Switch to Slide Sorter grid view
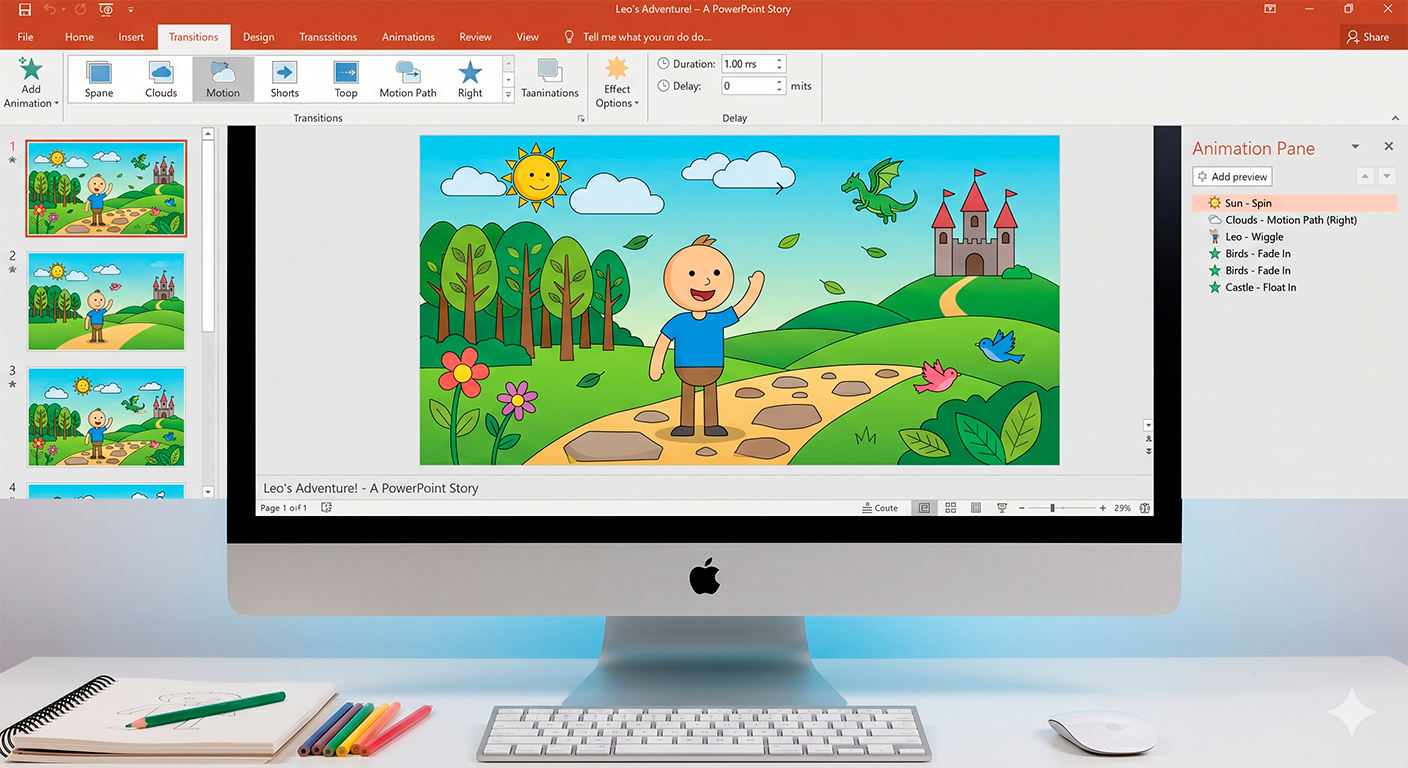 point(950,508)
